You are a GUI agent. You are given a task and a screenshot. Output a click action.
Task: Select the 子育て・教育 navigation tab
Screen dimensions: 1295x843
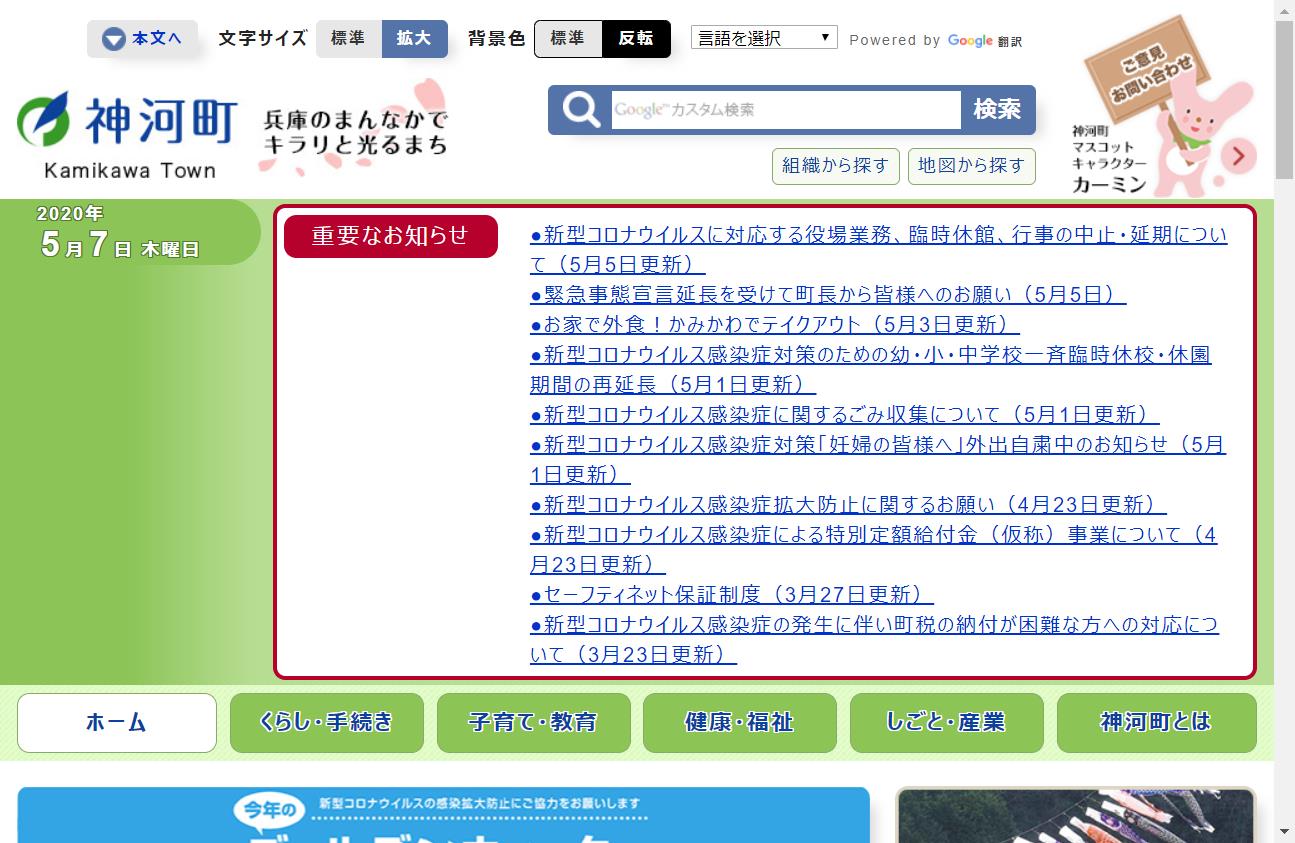pos(533,722)
